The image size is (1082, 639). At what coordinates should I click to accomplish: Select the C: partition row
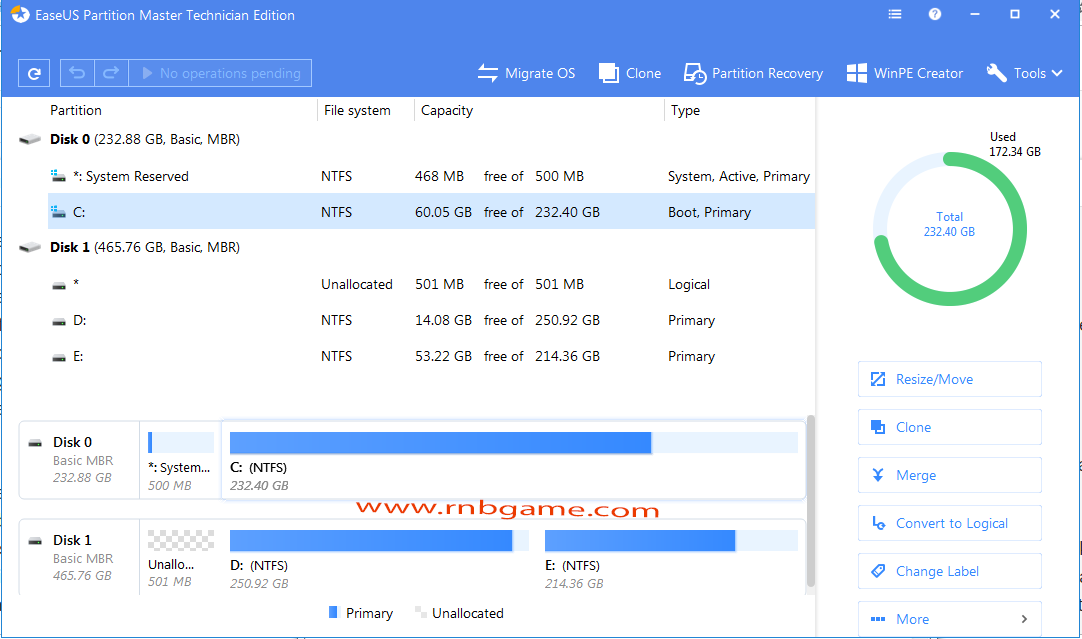point(400,211)
